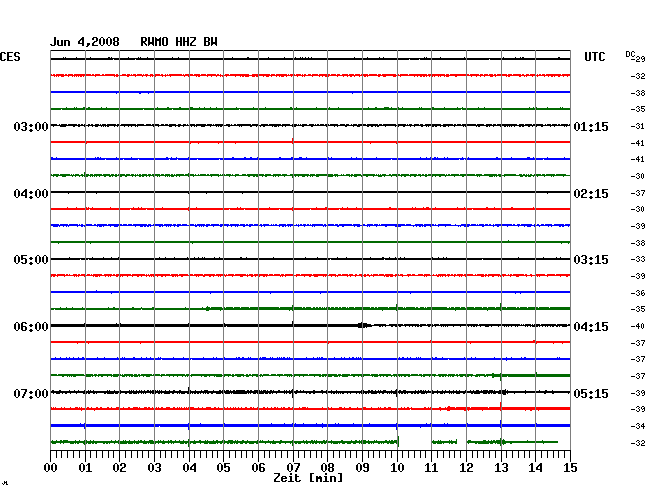The image size is (650, 494).
Task: Click the "UTC" column header
Action: tap(594, 57)
